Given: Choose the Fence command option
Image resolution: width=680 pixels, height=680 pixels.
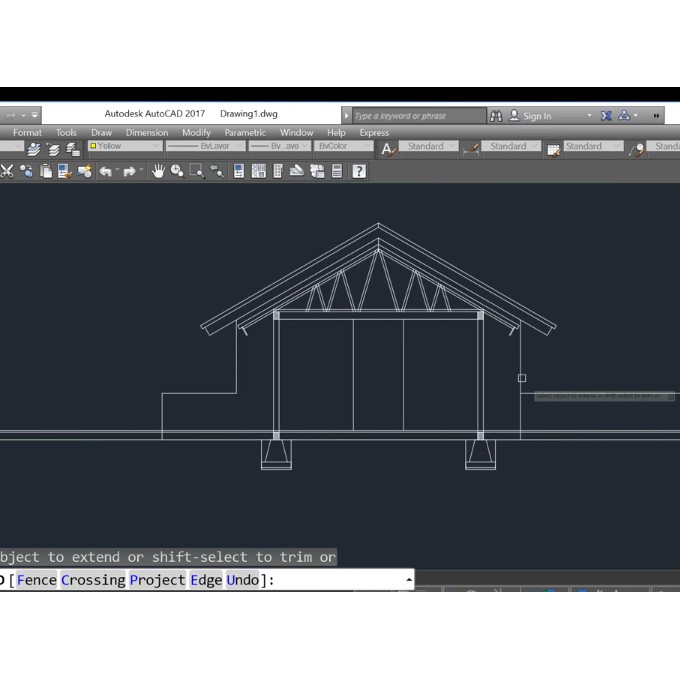Looking at the screenshot, I should click(x=36, y=580).
